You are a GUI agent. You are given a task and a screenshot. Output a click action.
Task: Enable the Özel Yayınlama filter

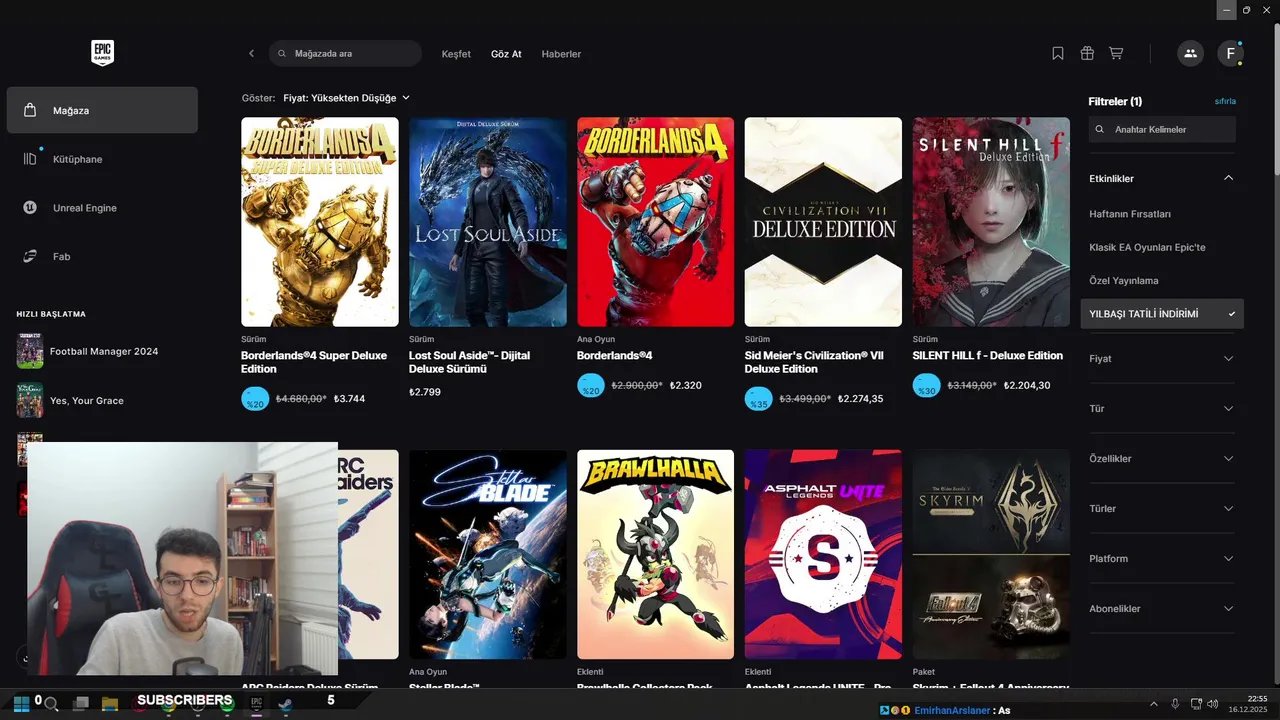click(1123, 281)
